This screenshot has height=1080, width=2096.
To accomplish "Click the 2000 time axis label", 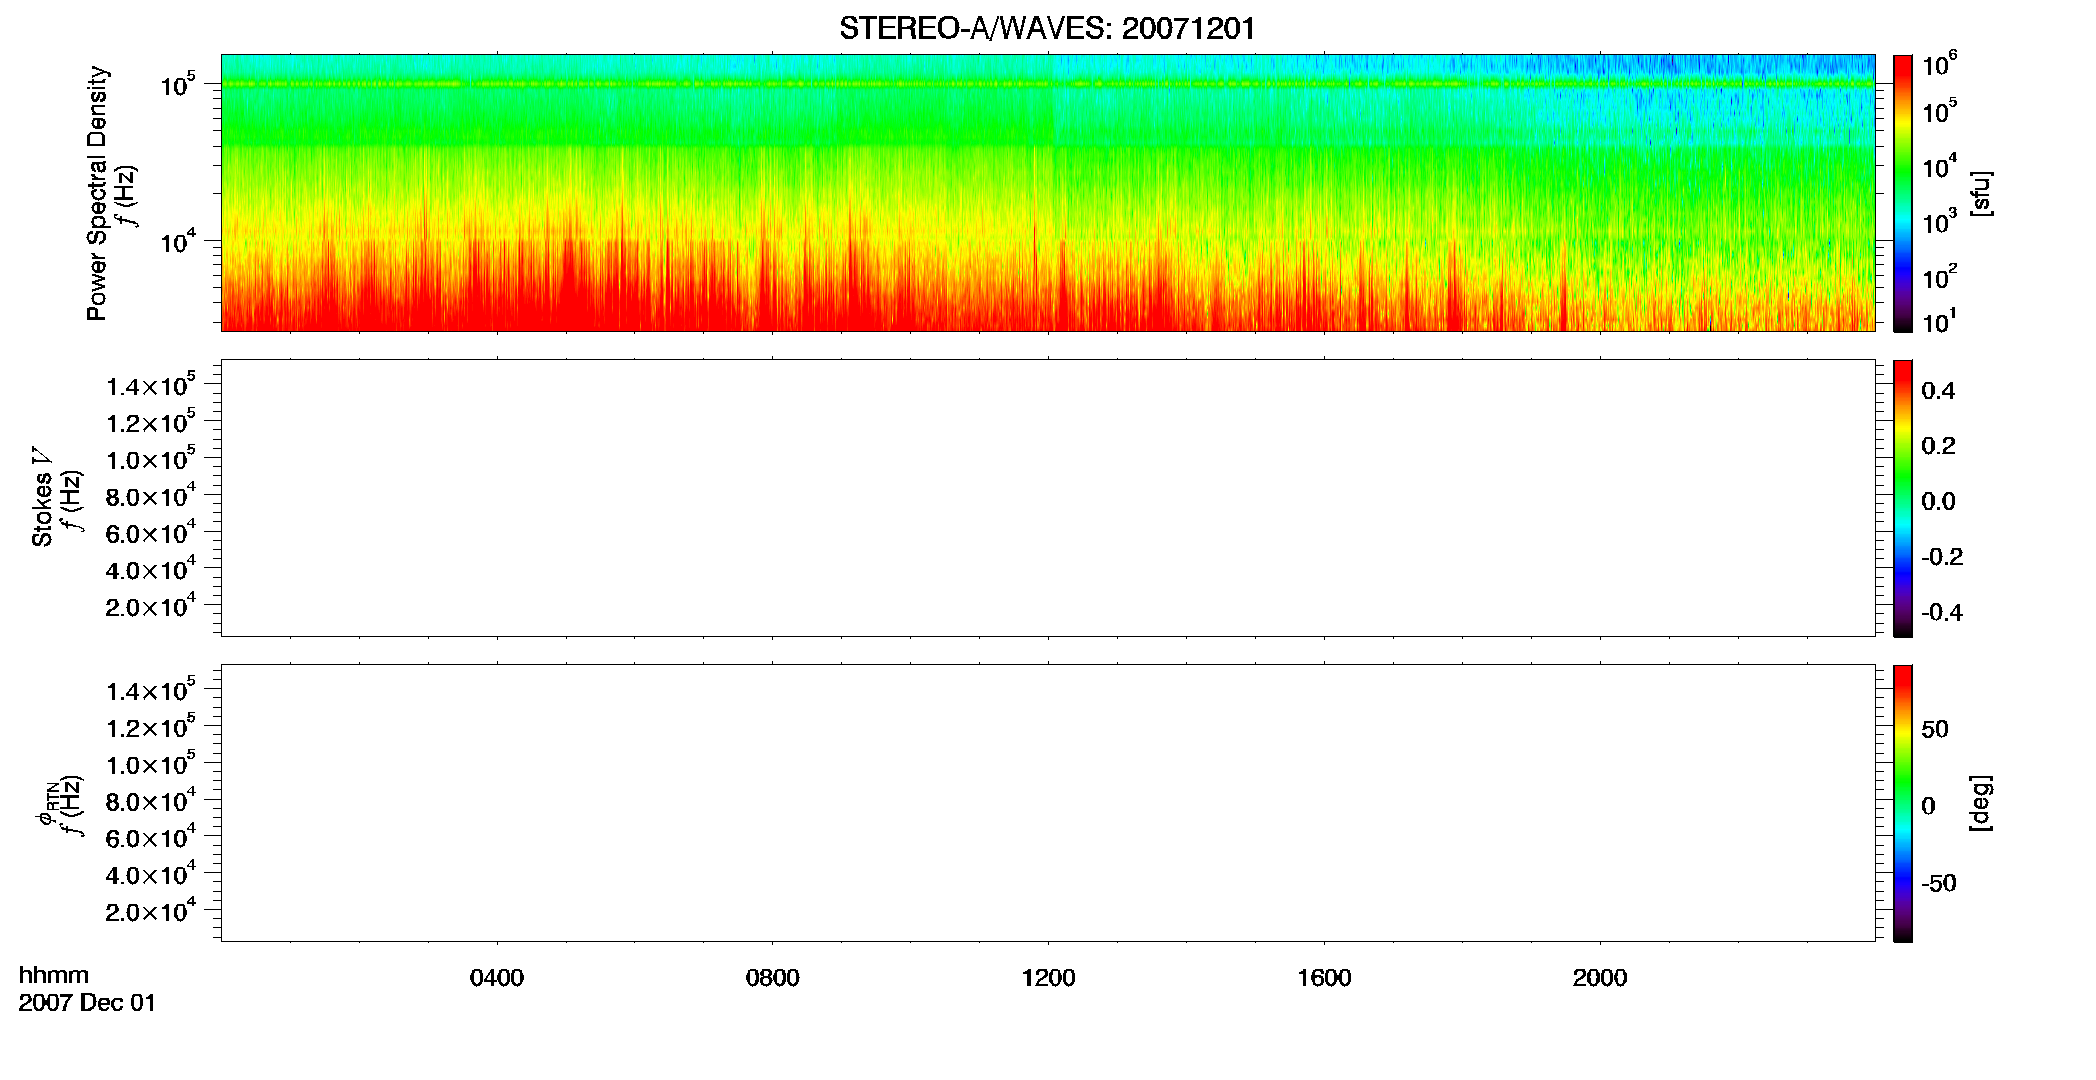I will click(x=1600, y=978).
